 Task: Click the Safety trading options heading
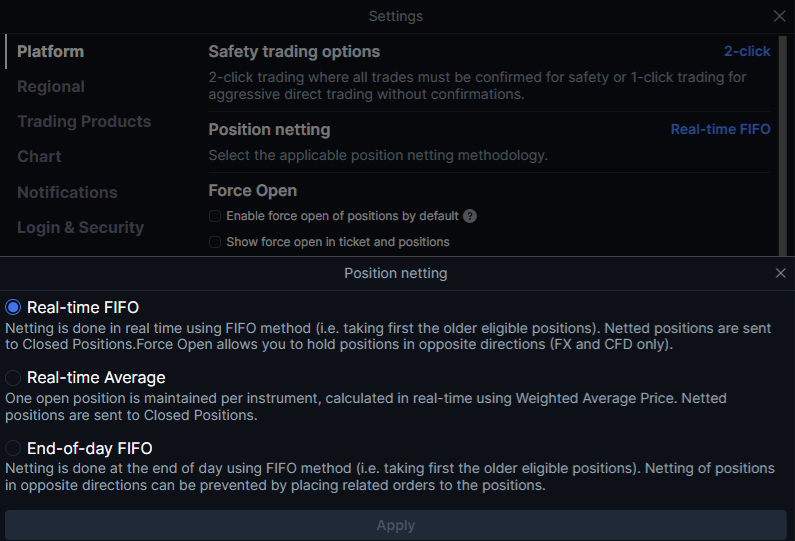(x=294, y=52)
